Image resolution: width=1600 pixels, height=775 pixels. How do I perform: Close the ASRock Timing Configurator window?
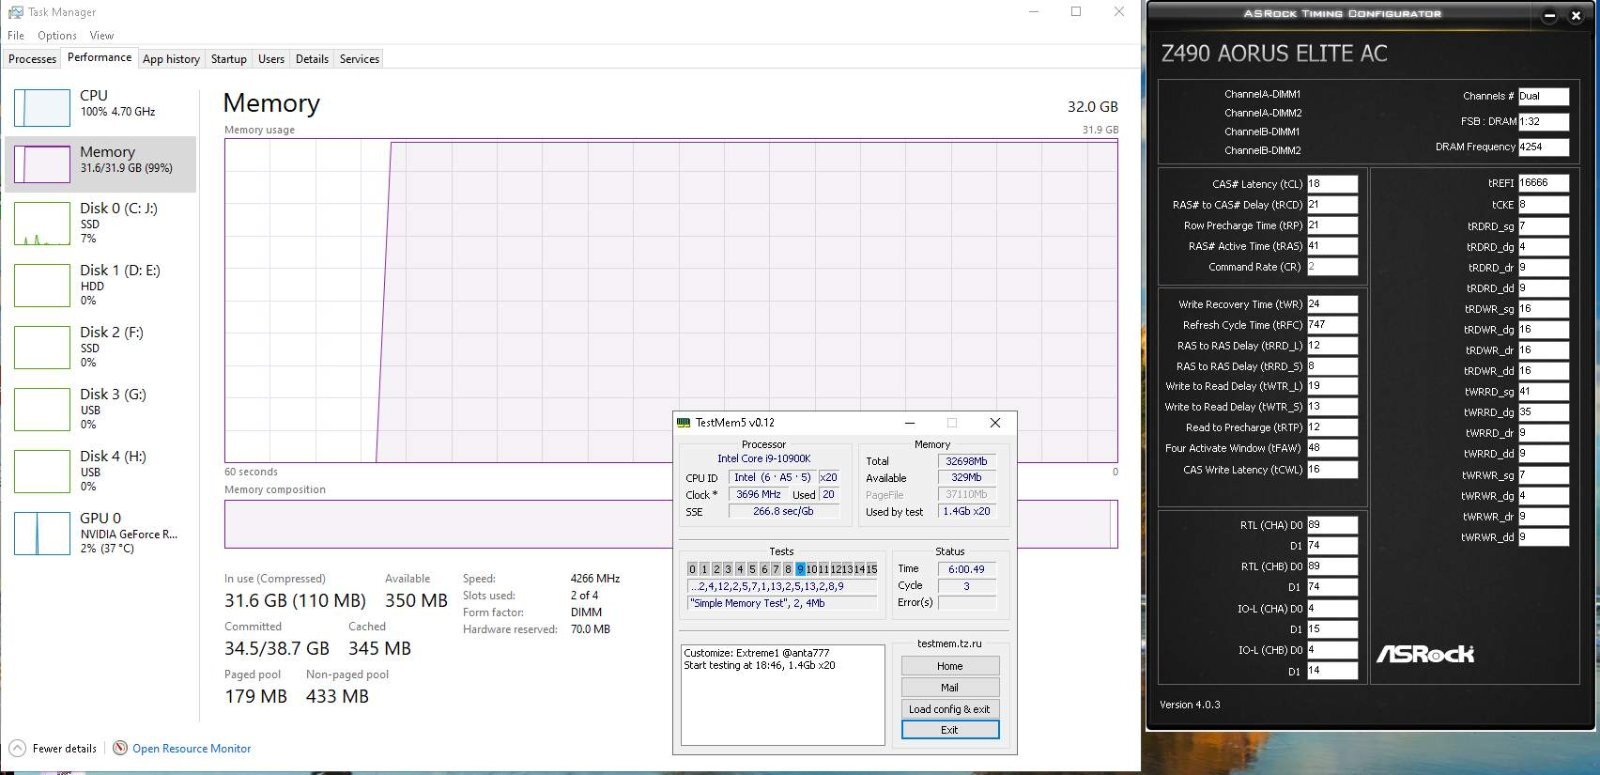click(1576, 16)
